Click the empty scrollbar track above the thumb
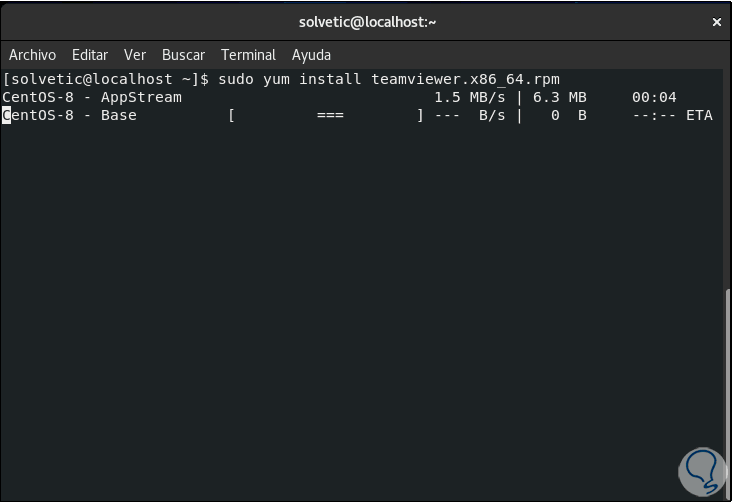This screenshot has width=732, height=502. [x=727, y=180]
